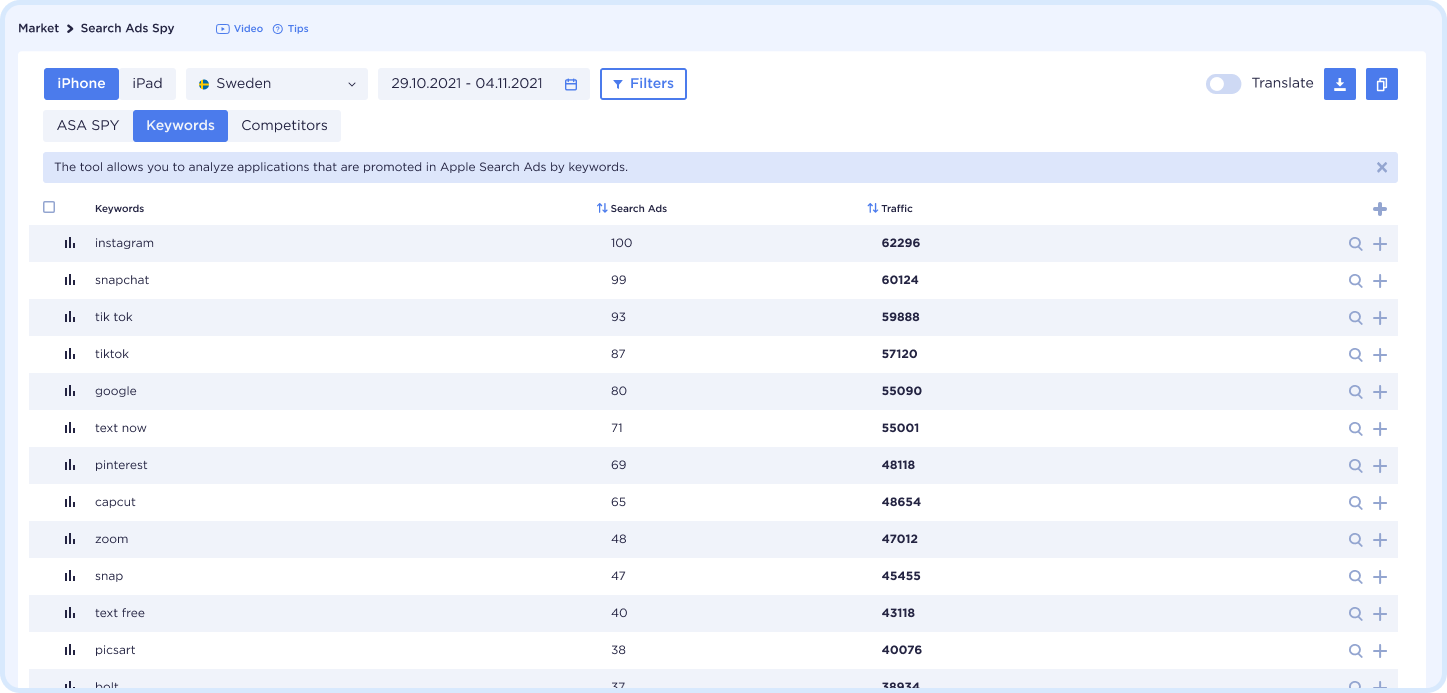Screen dimensions: 1447x693
Task: Switch to the Competitors tab
Action: point(284,126)
